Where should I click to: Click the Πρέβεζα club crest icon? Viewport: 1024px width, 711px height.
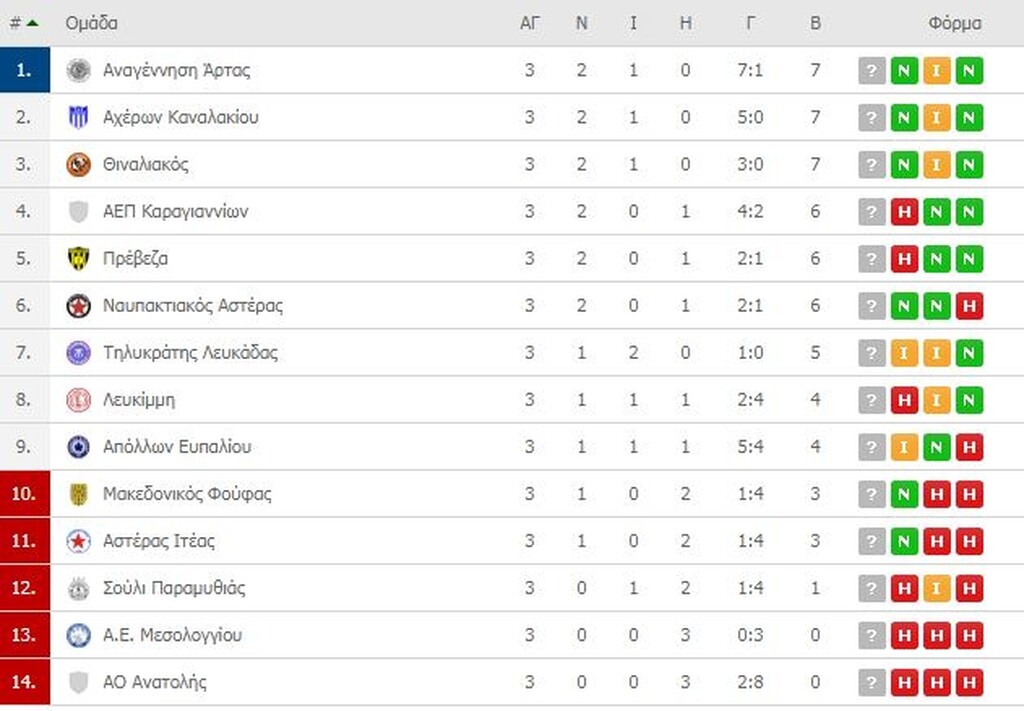coord(78,259)
